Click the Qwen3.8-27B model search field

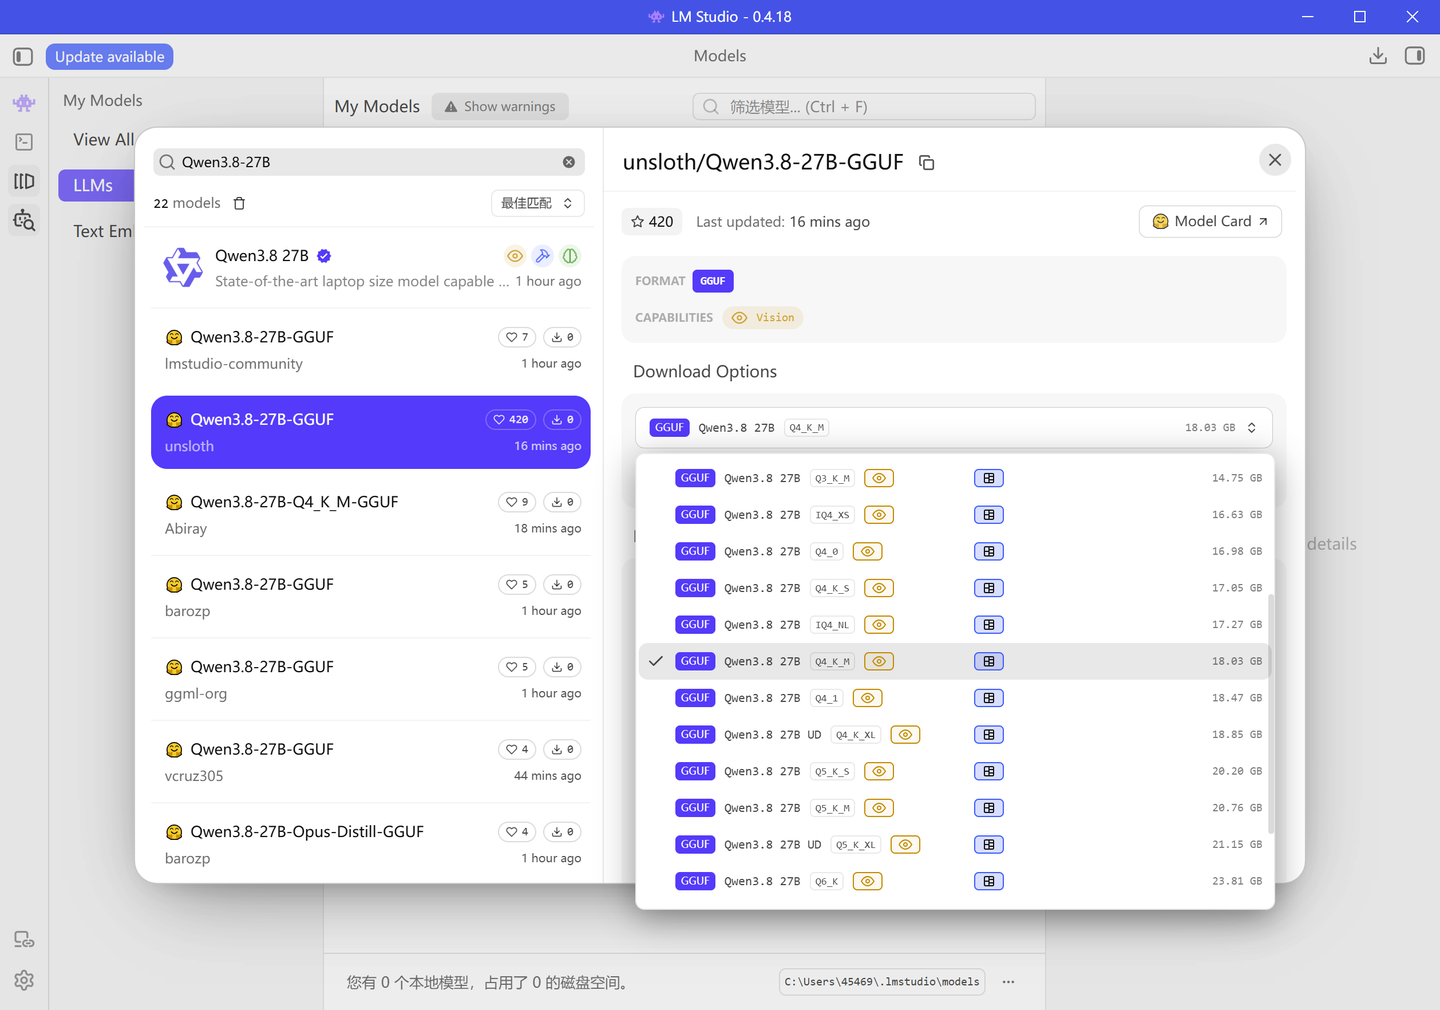[368, 162]
